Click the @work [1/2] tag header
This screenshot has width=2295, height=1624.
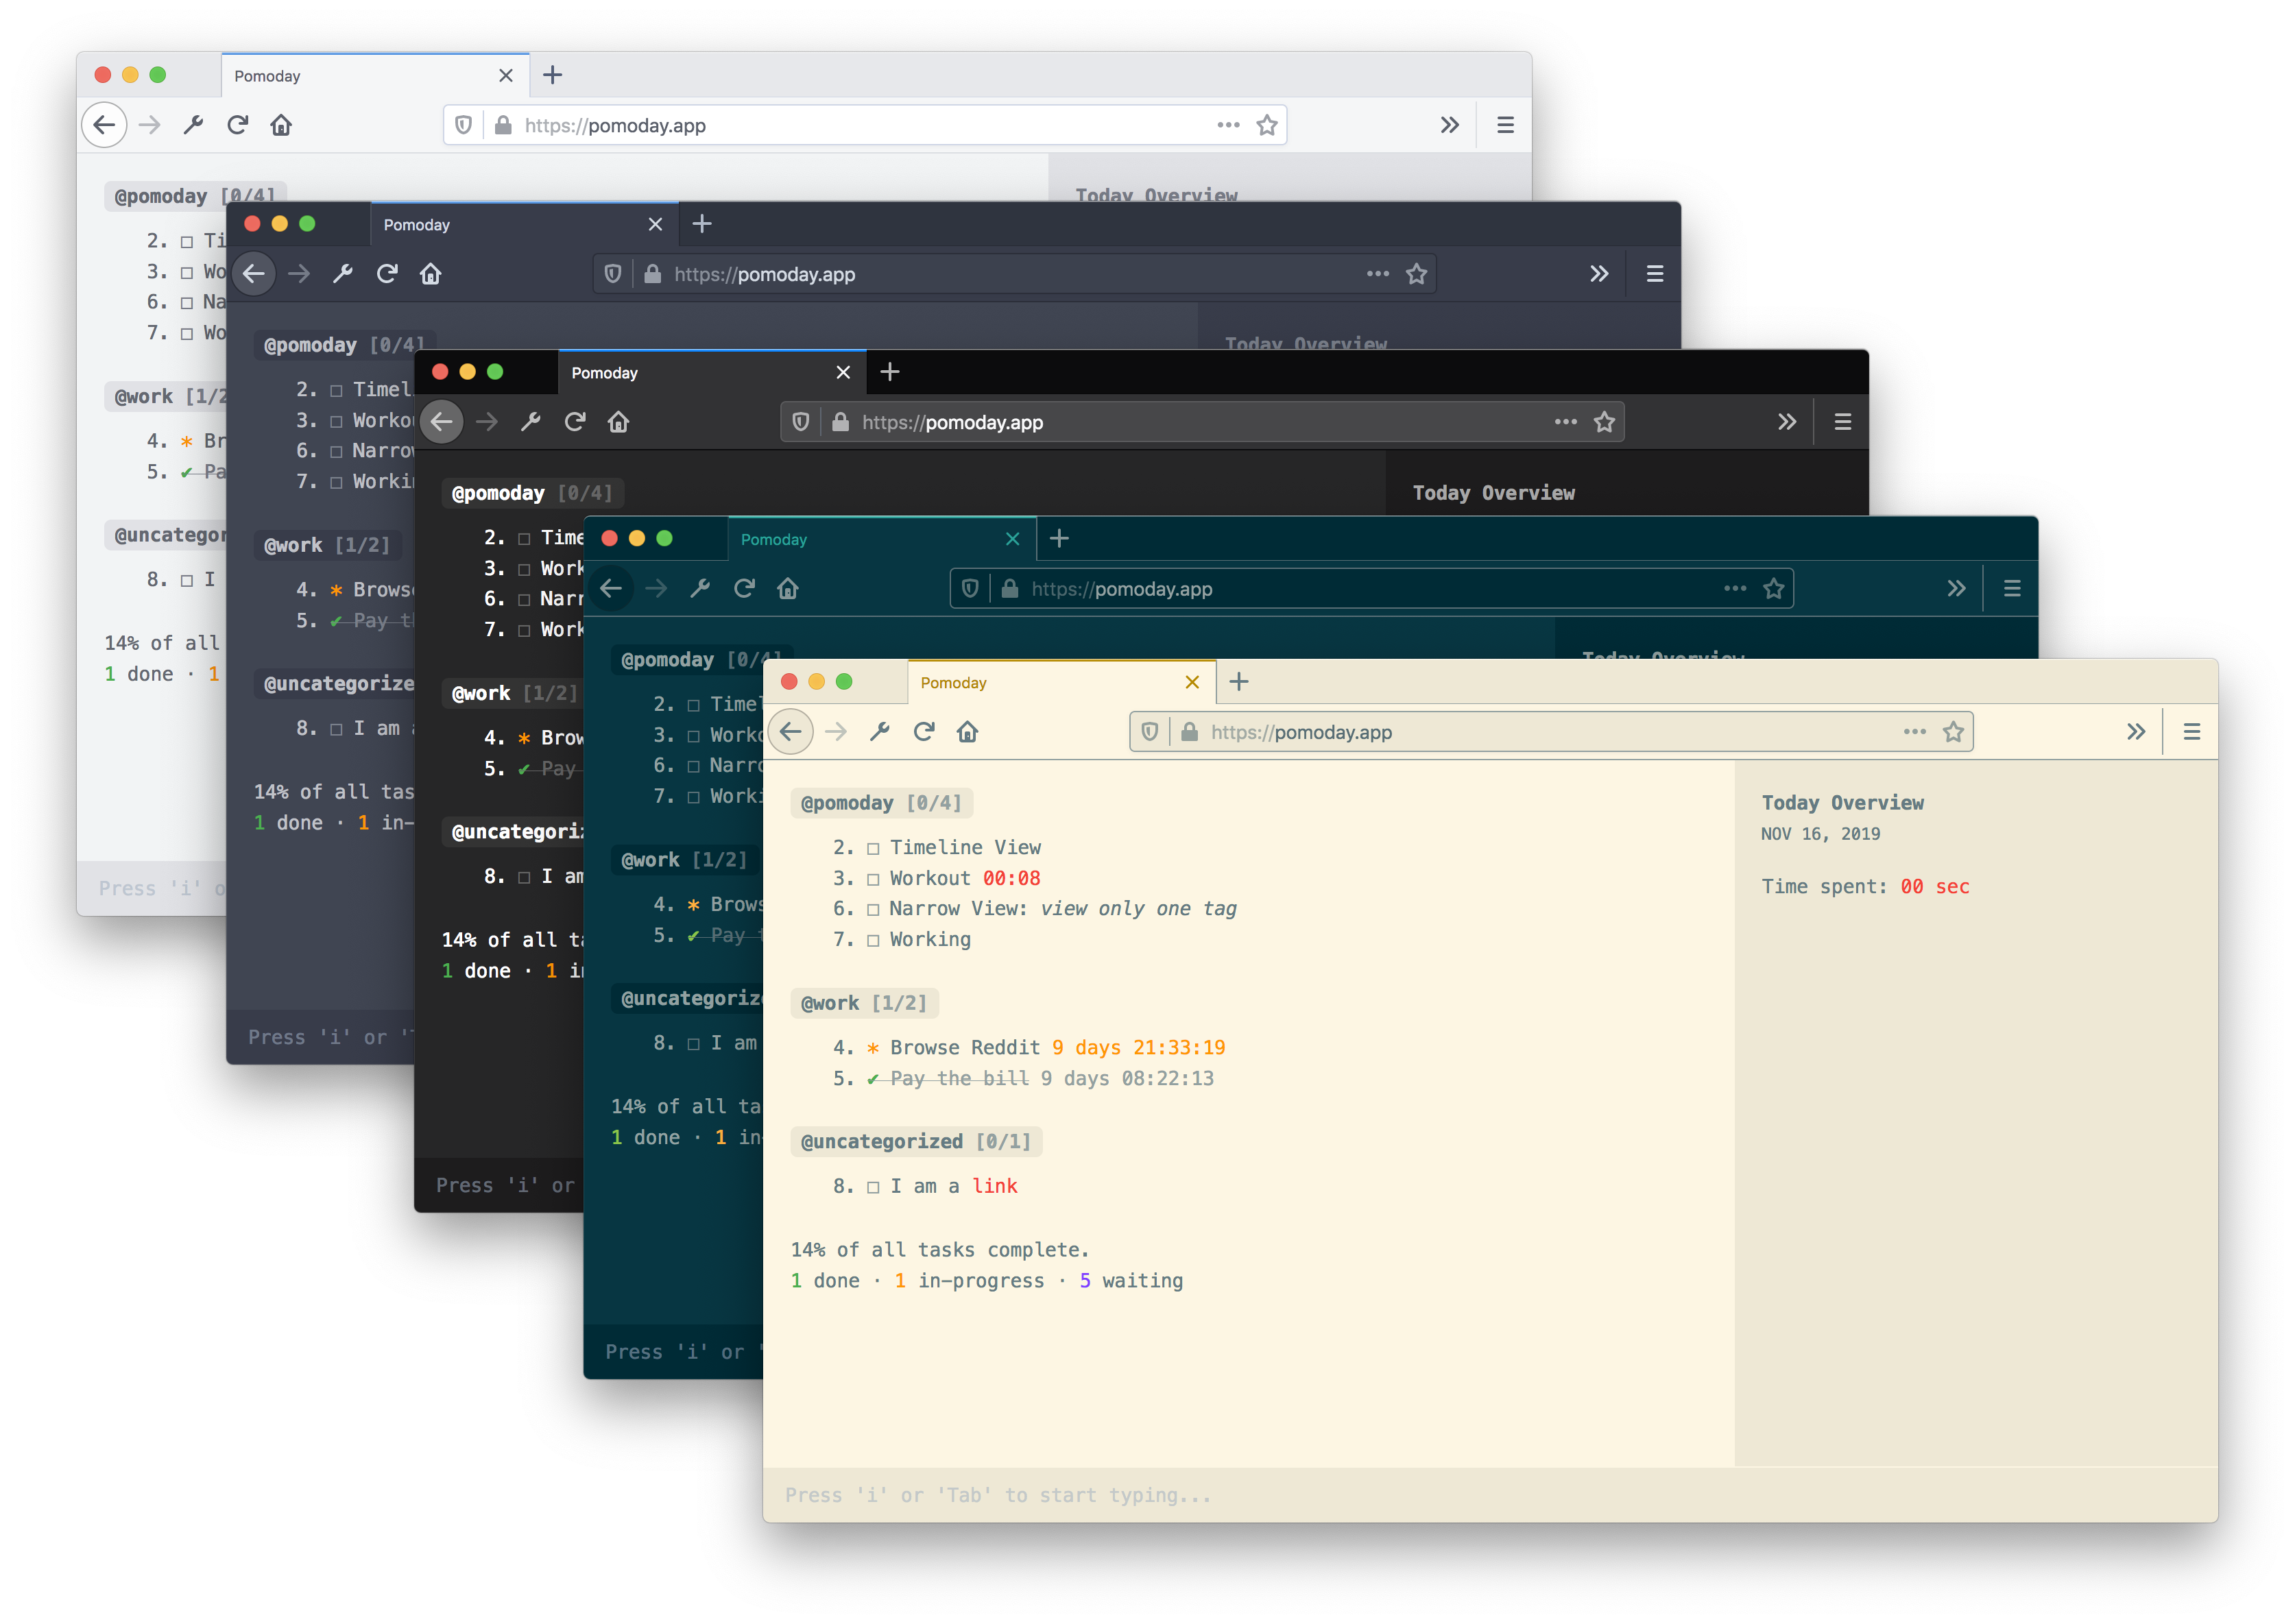(864, 1003)
